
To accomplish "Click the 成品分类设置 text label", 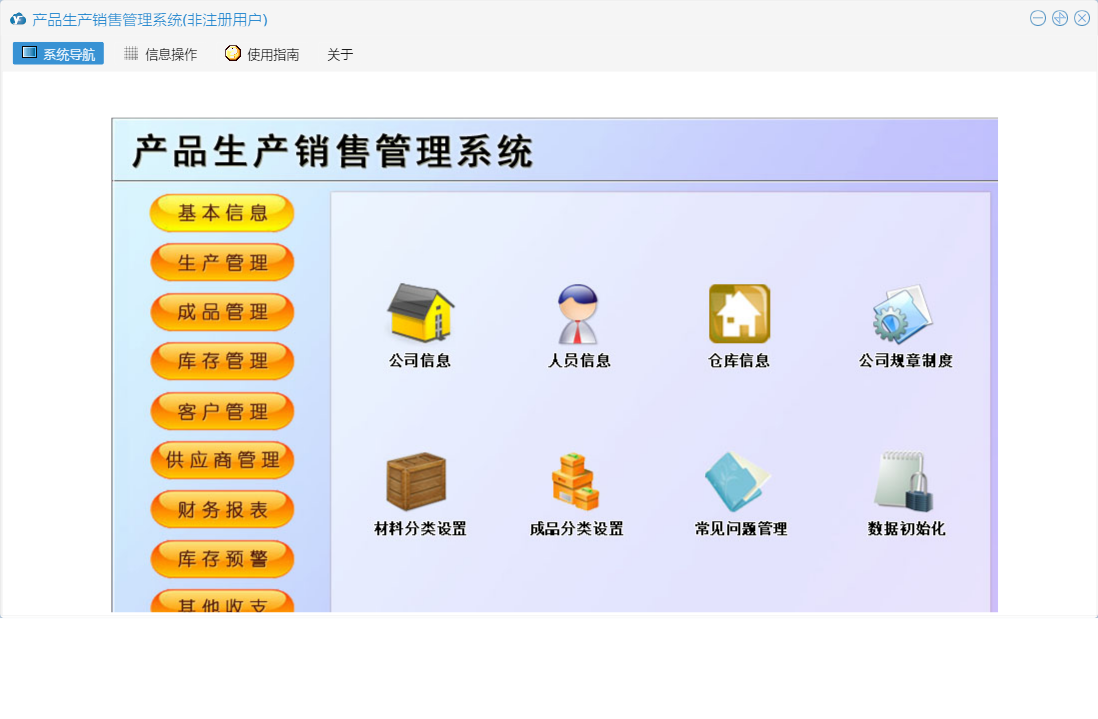I will [x=576, y=529].
